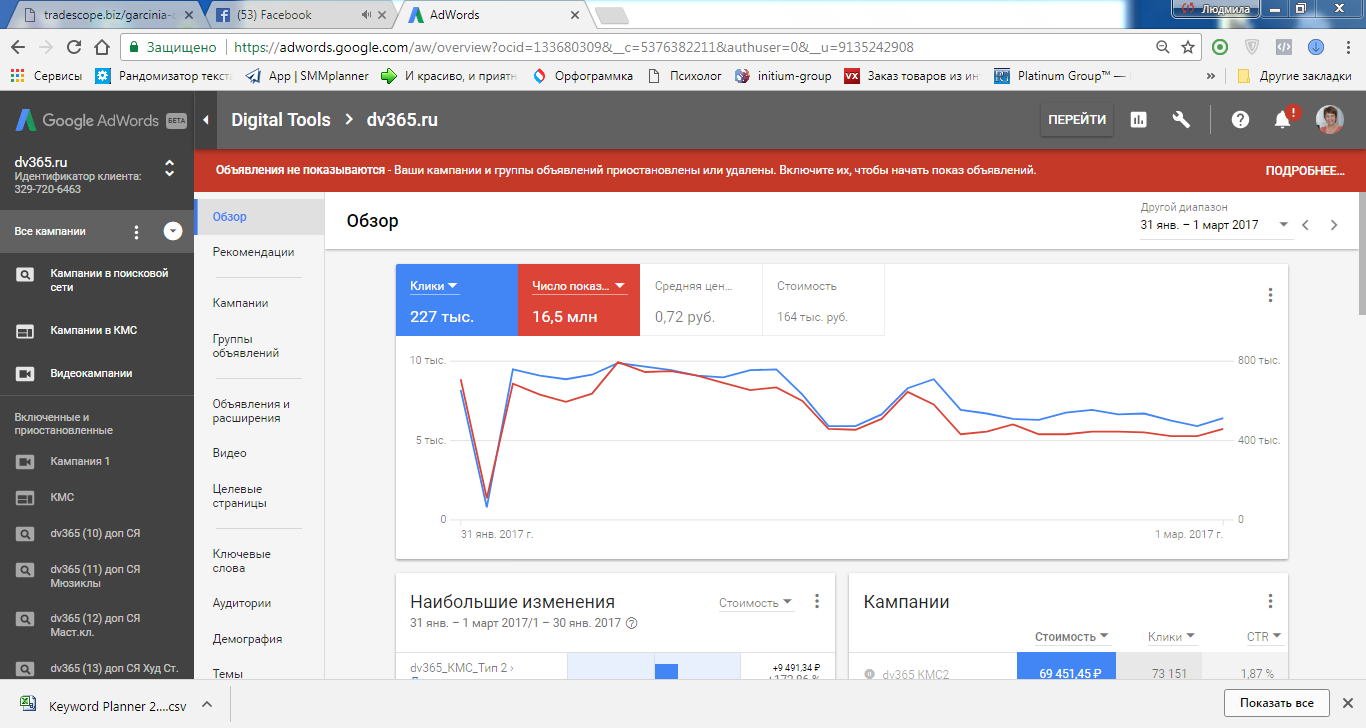Open the Кампании page in menu
This screenshot has height=728, width=1366.
(240, 303)
